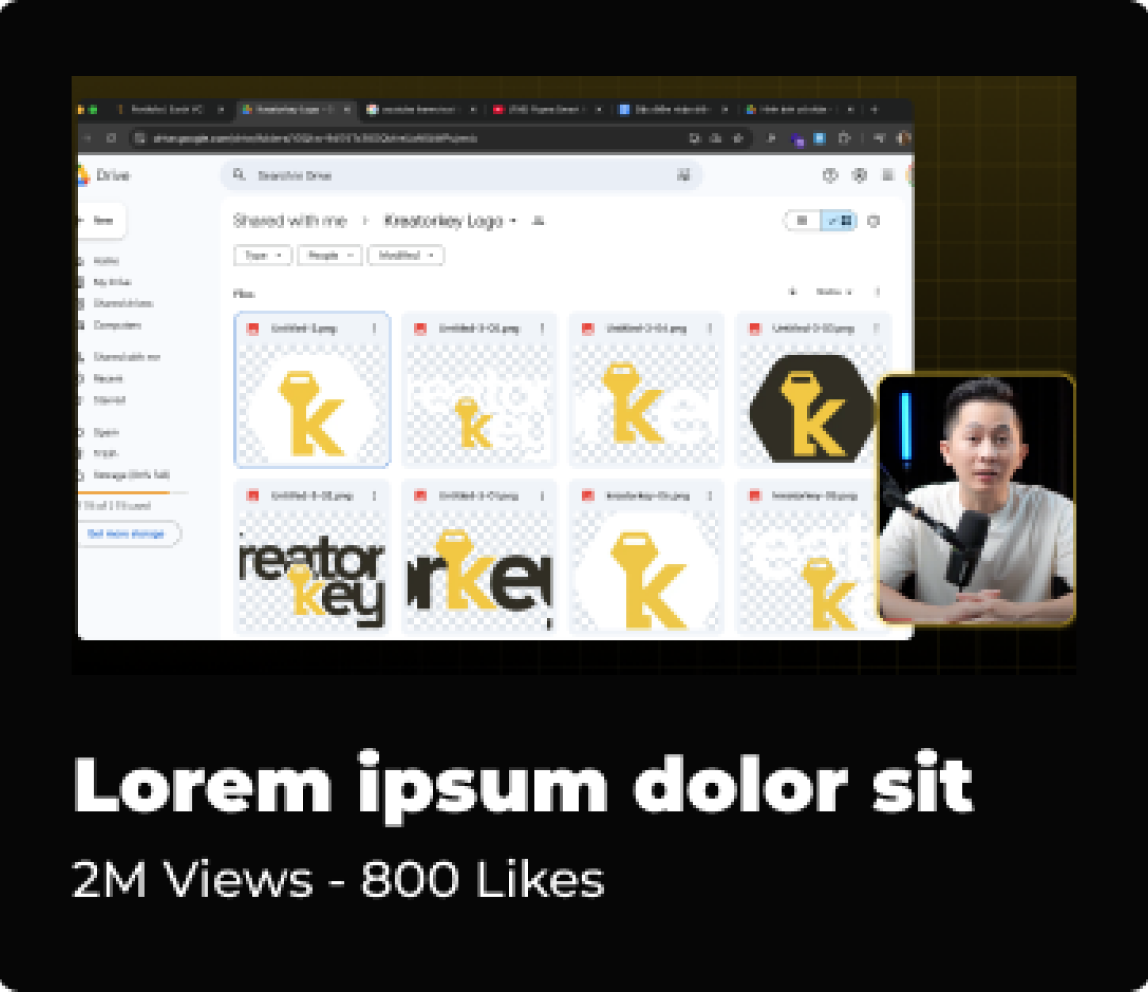Bookmark this page with star icon
The width and height of the screenshot is (1148, 992).
738,138
